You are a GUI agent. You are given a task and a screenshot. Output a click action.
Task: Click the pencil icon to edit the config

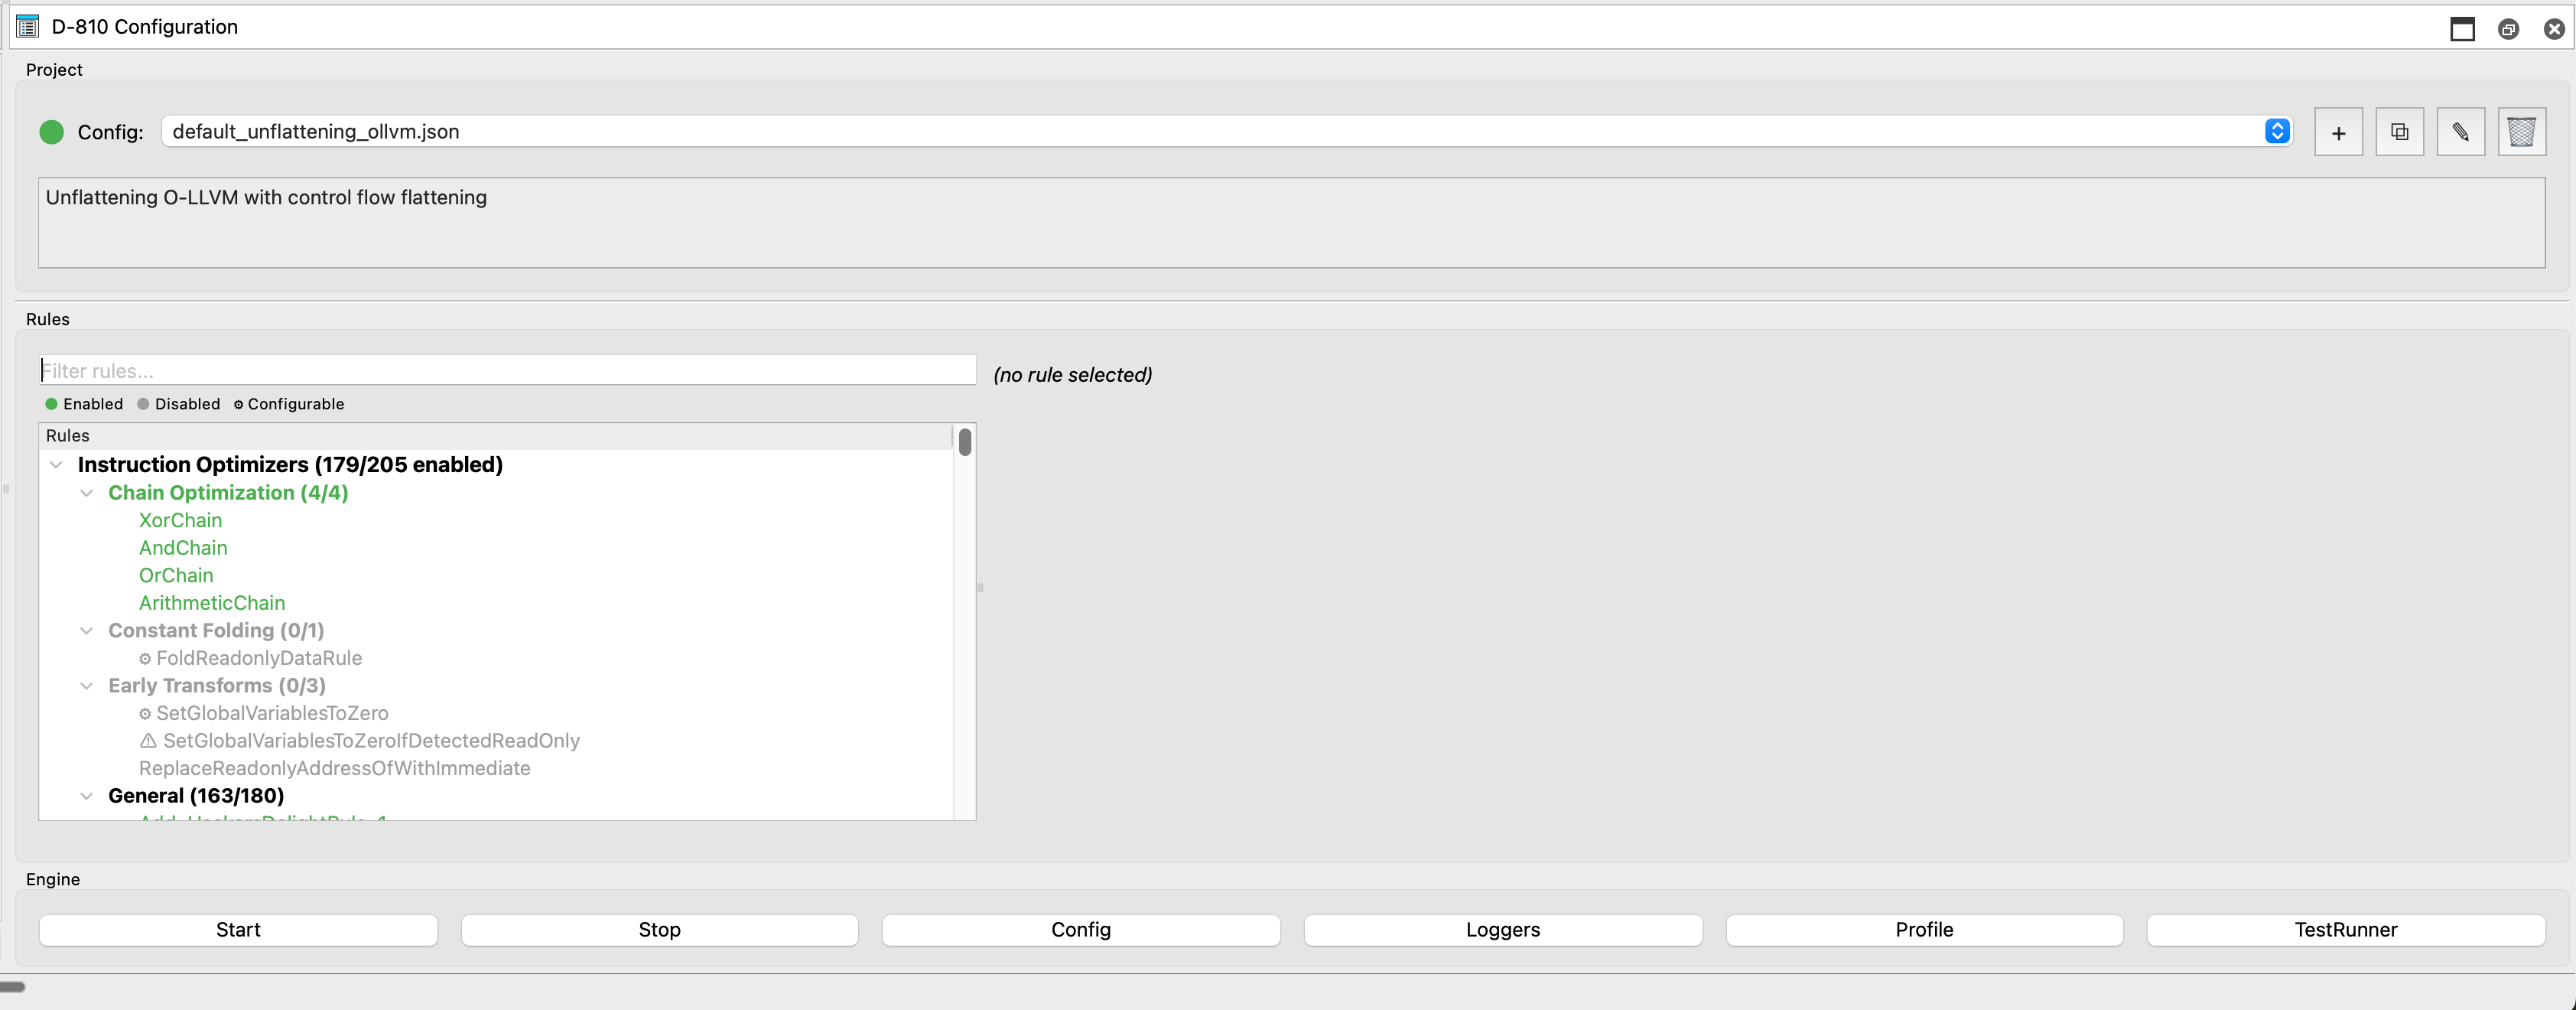(2462, 131)
